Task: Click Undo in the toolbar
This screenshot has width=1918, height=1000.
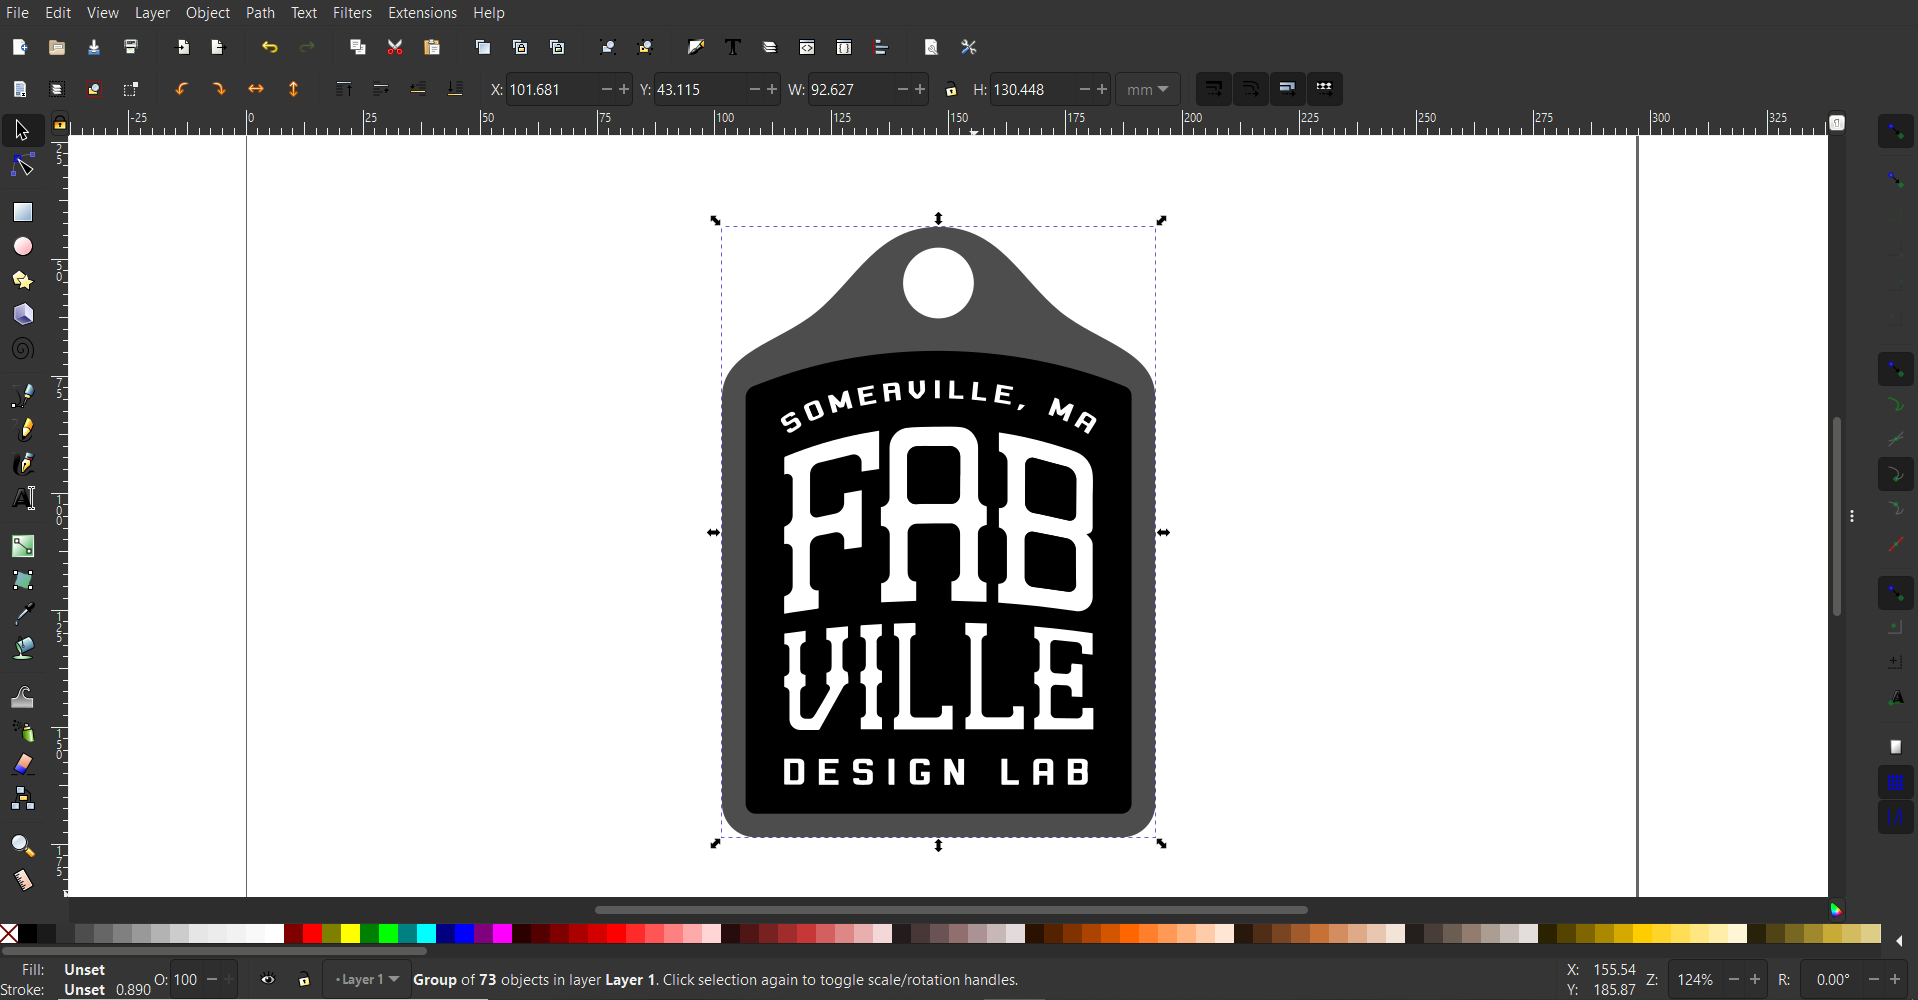Action: click(270, 47)
